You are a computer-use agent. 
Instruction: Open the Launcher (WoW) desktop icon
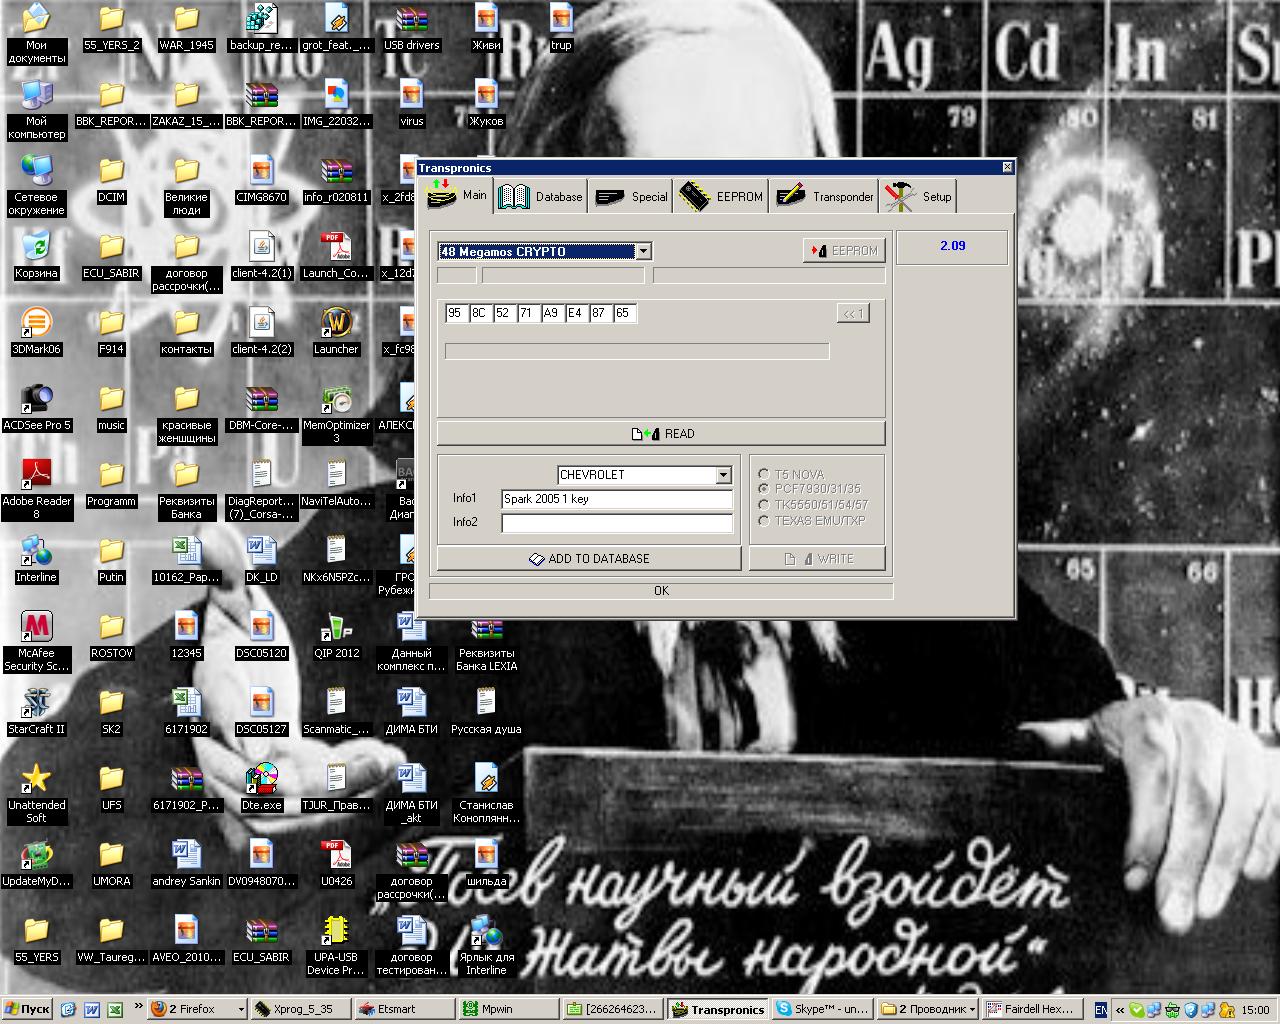point(336,331)
